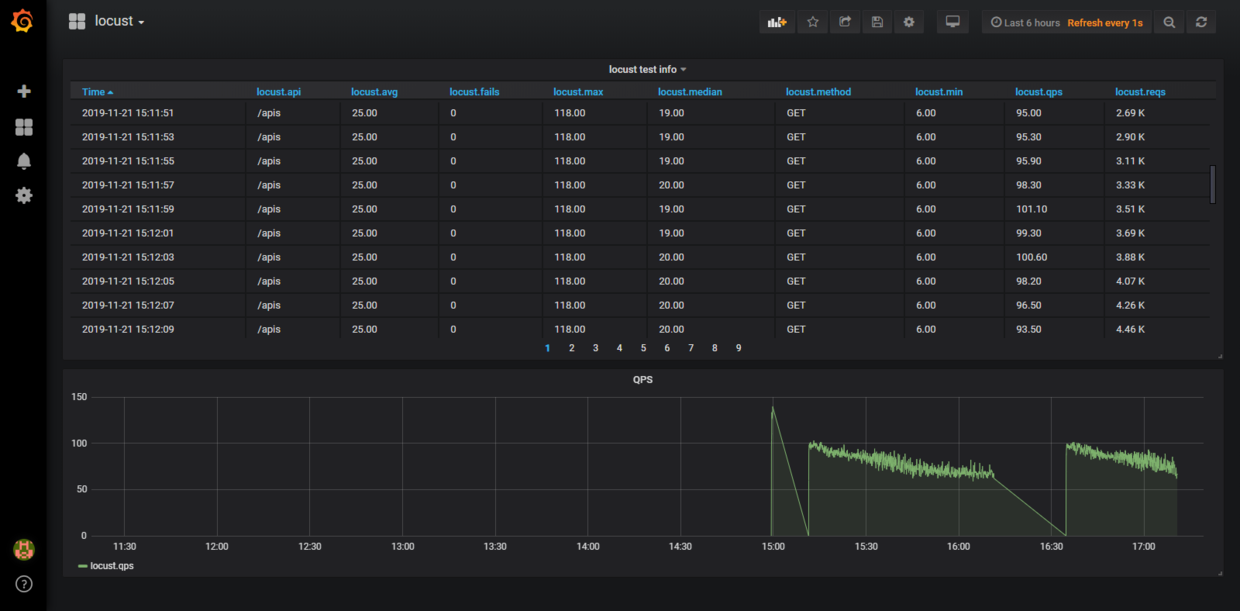Click the Grafana logo home icon
The image size is (1240, 611).
22,21
